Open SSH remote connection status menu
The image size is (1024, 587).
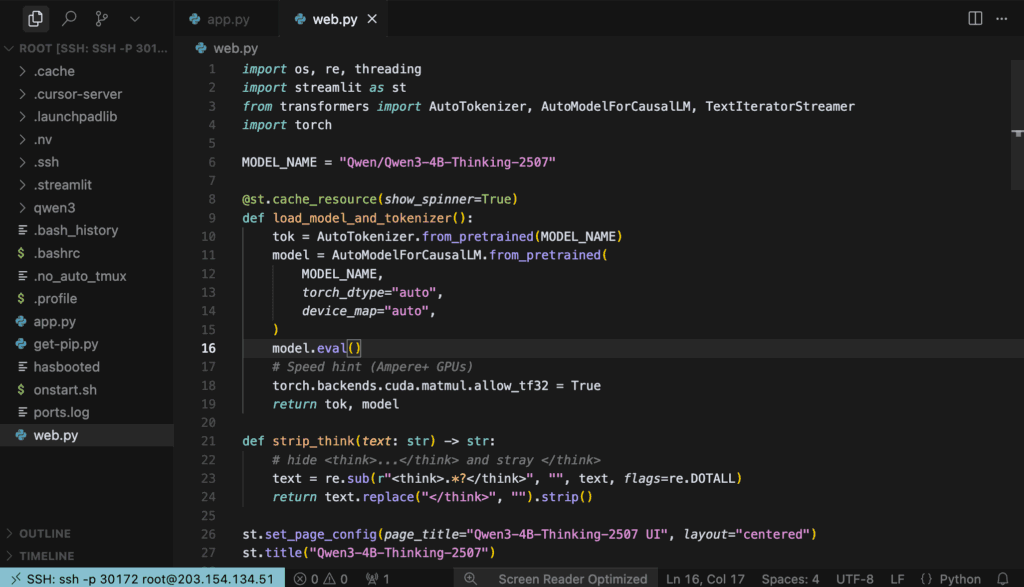pyautogui.click(x=142, y=579)
